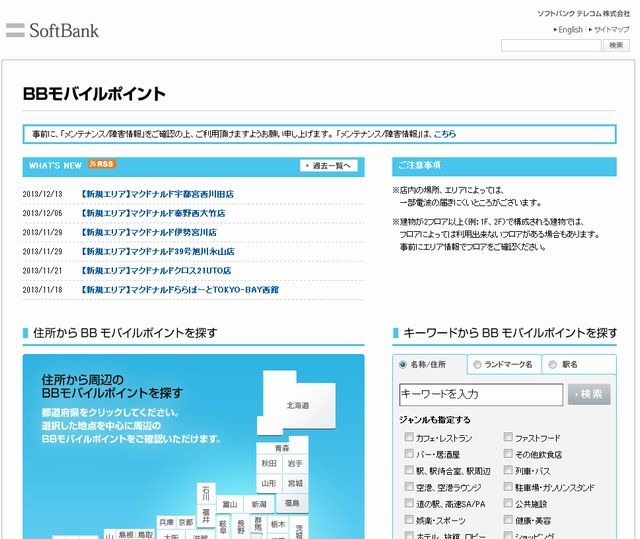The height and width of the screenshot is (539, 640).
Task: Select the 駅名 radio button
Action: click(x=553, y=364)
